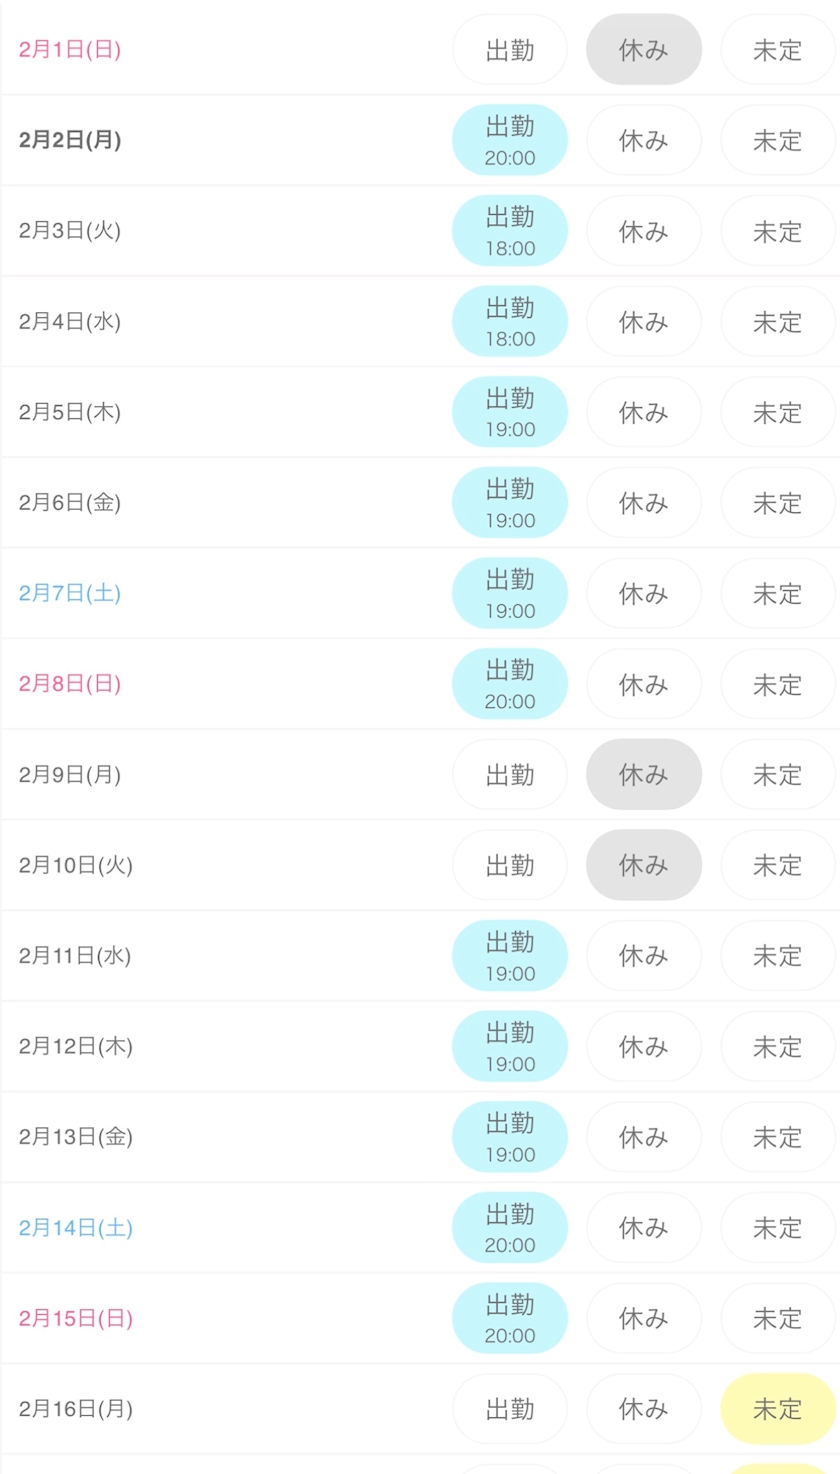Mark February 10 as 未定
840x1474 pixels.
[777, 865]
